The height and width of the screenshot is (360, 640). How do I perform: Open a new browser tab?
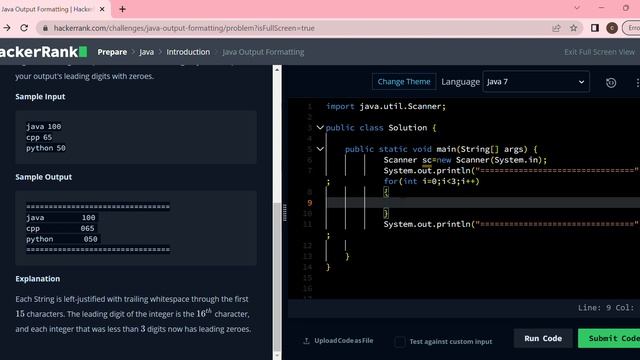122,9
